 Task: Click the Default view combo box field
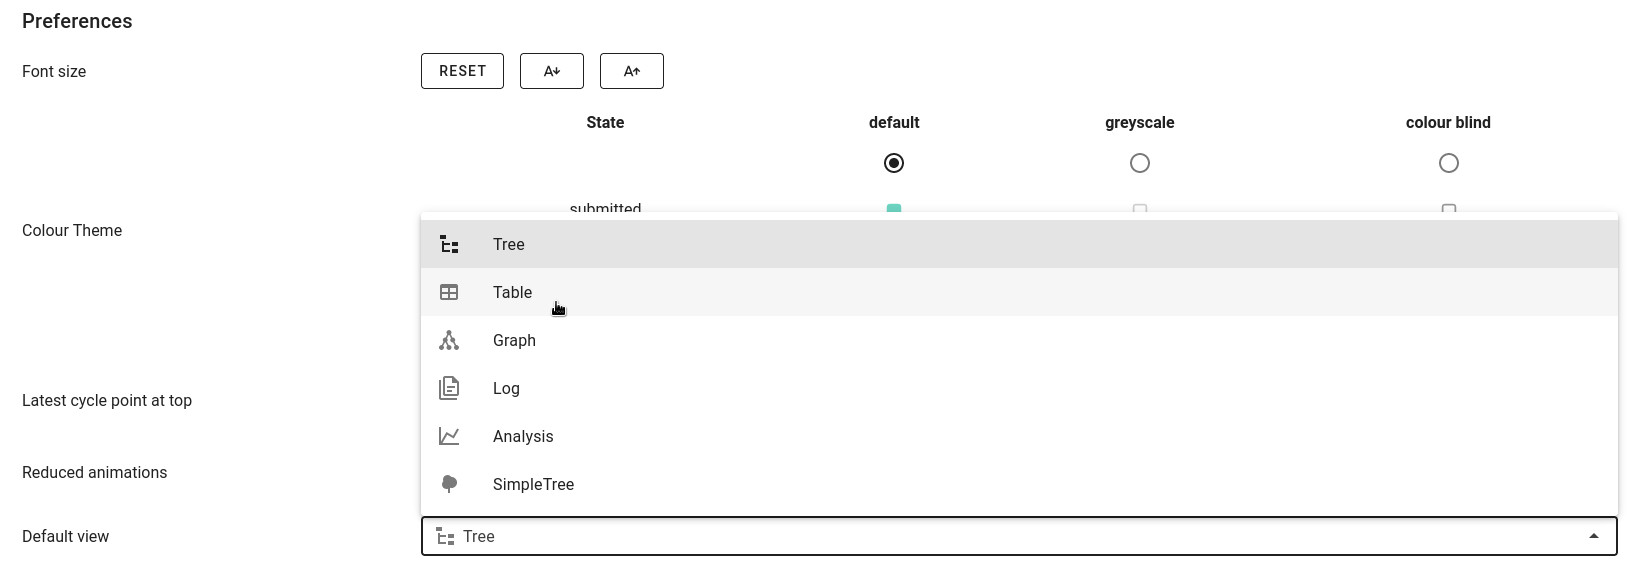pyautogui.click(x=1000, y=536)
